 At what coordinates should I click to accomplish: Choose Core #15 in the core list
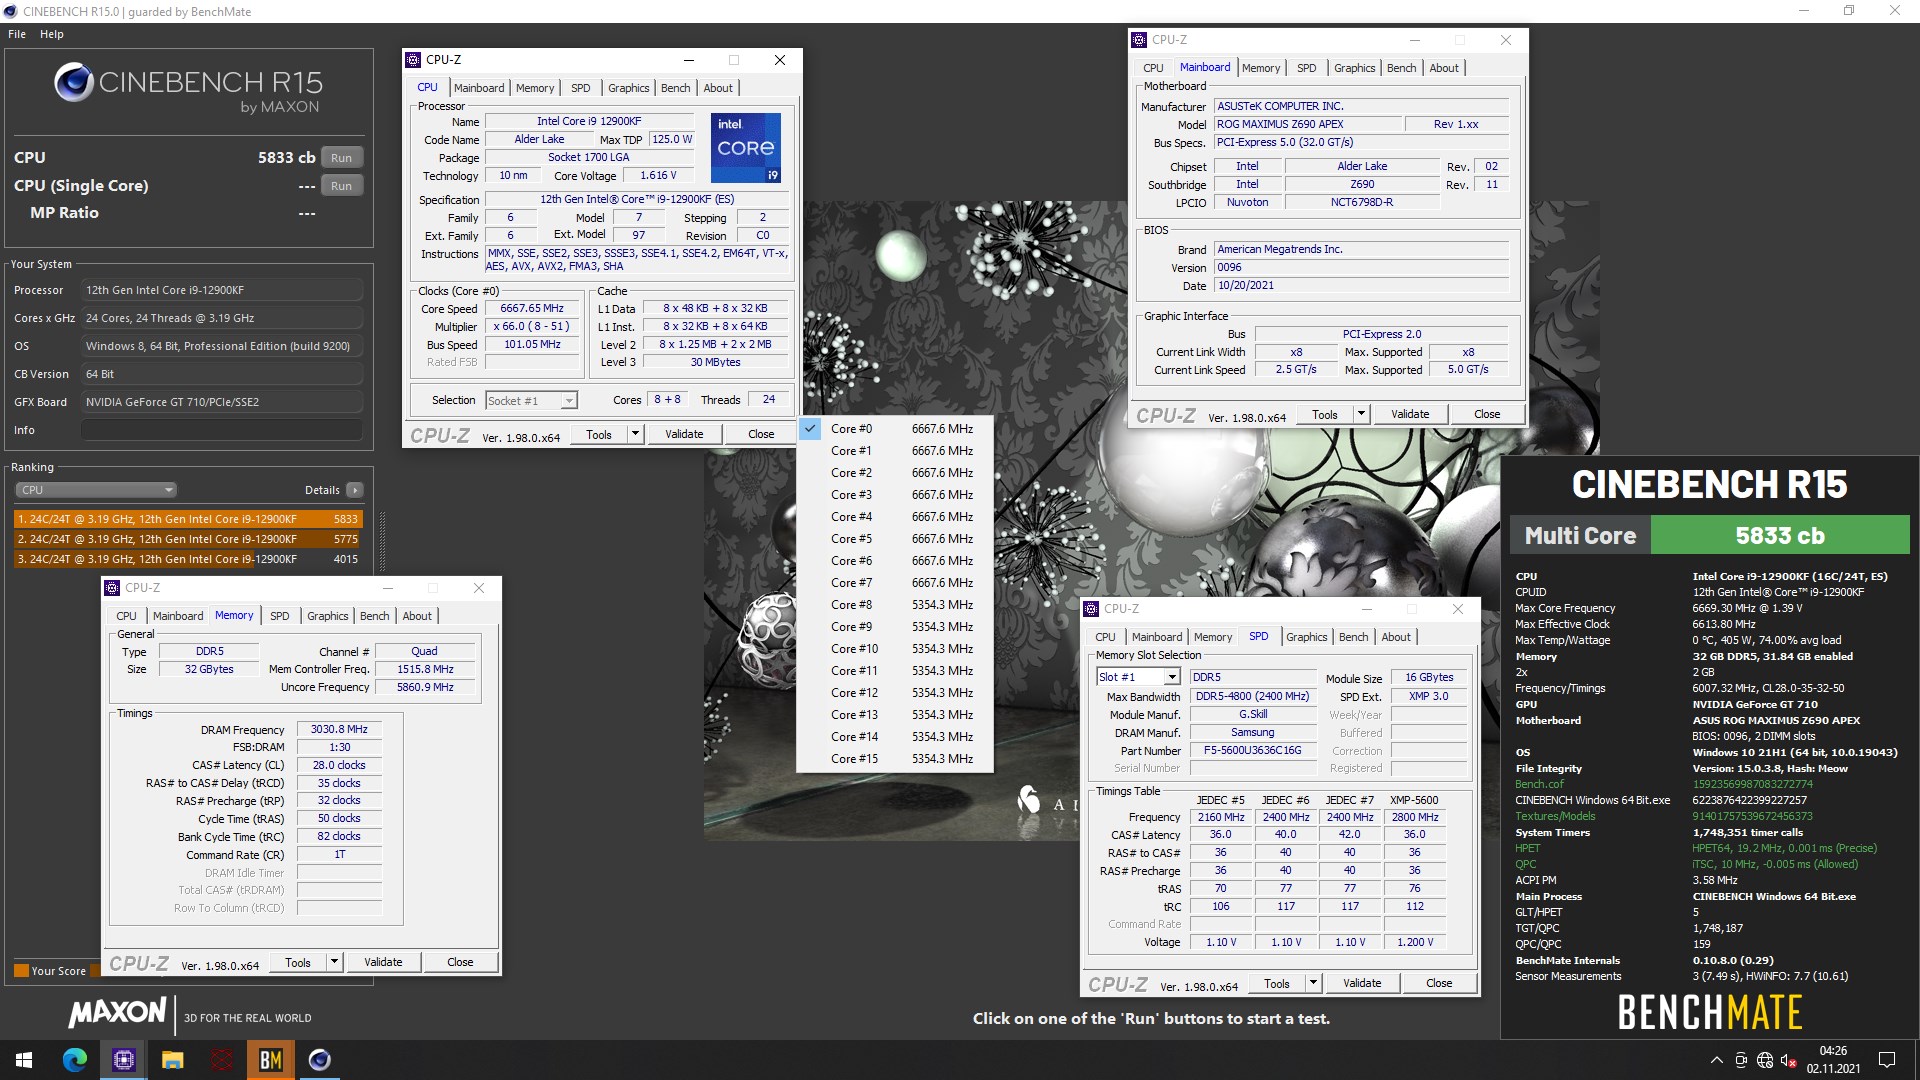[895, 759]
